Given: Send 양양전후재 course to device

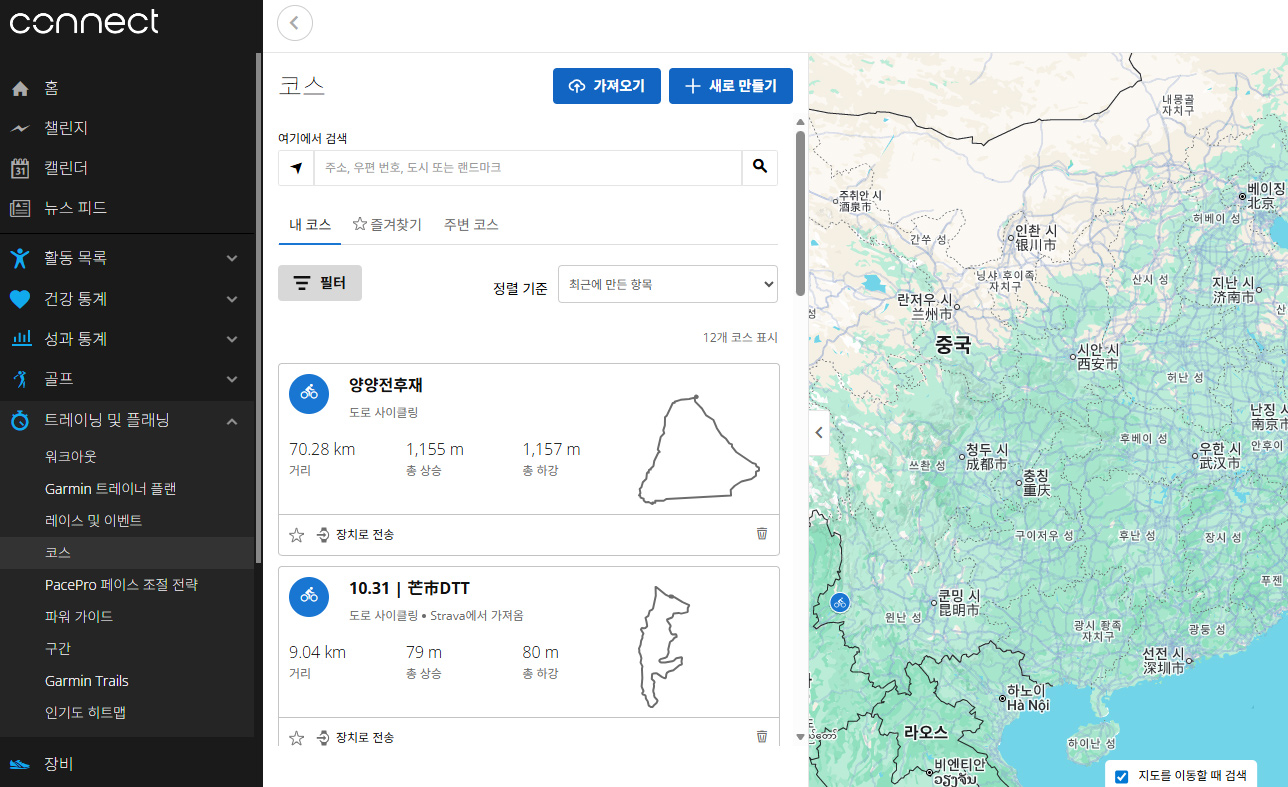Looking at the screenshot, I should point(355,535).
